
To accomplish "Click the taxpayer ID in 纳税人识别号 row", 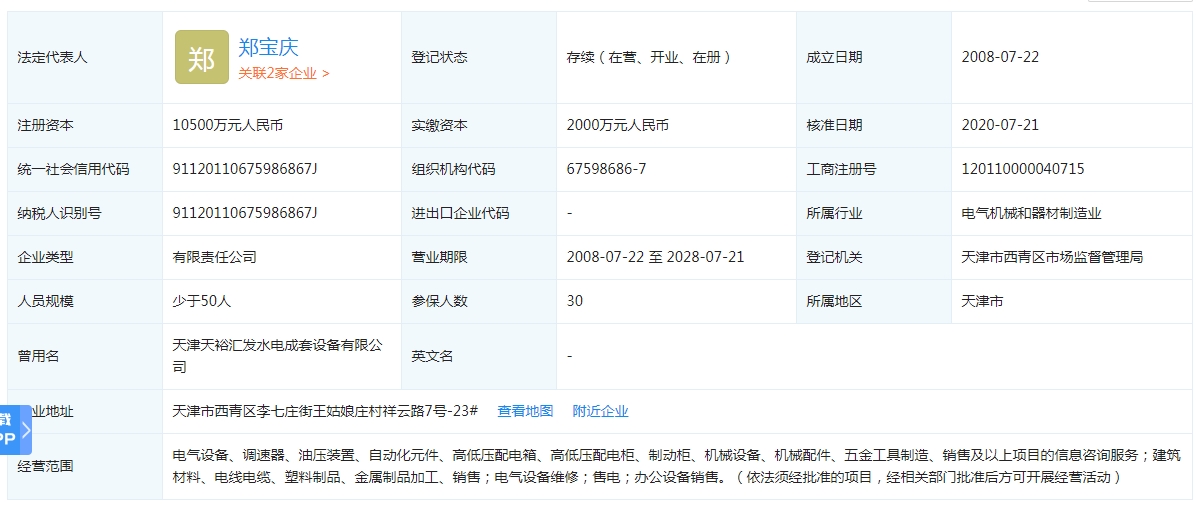I will tap(245, 213).
